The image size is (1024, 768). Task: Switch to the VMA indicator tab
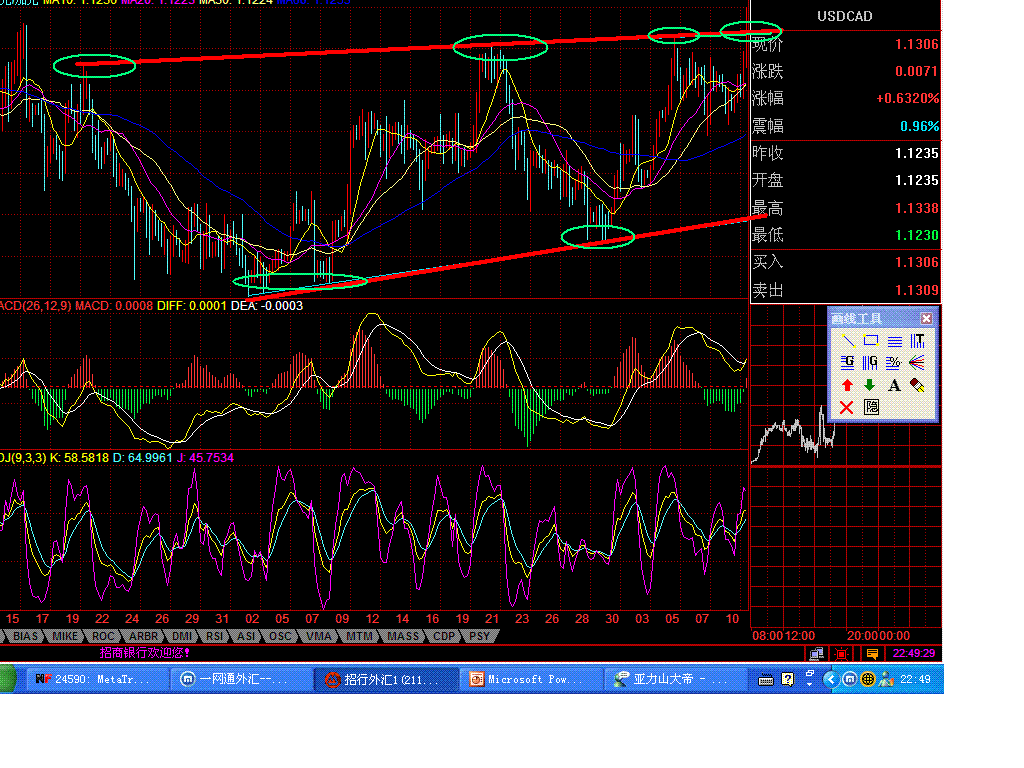319,636
